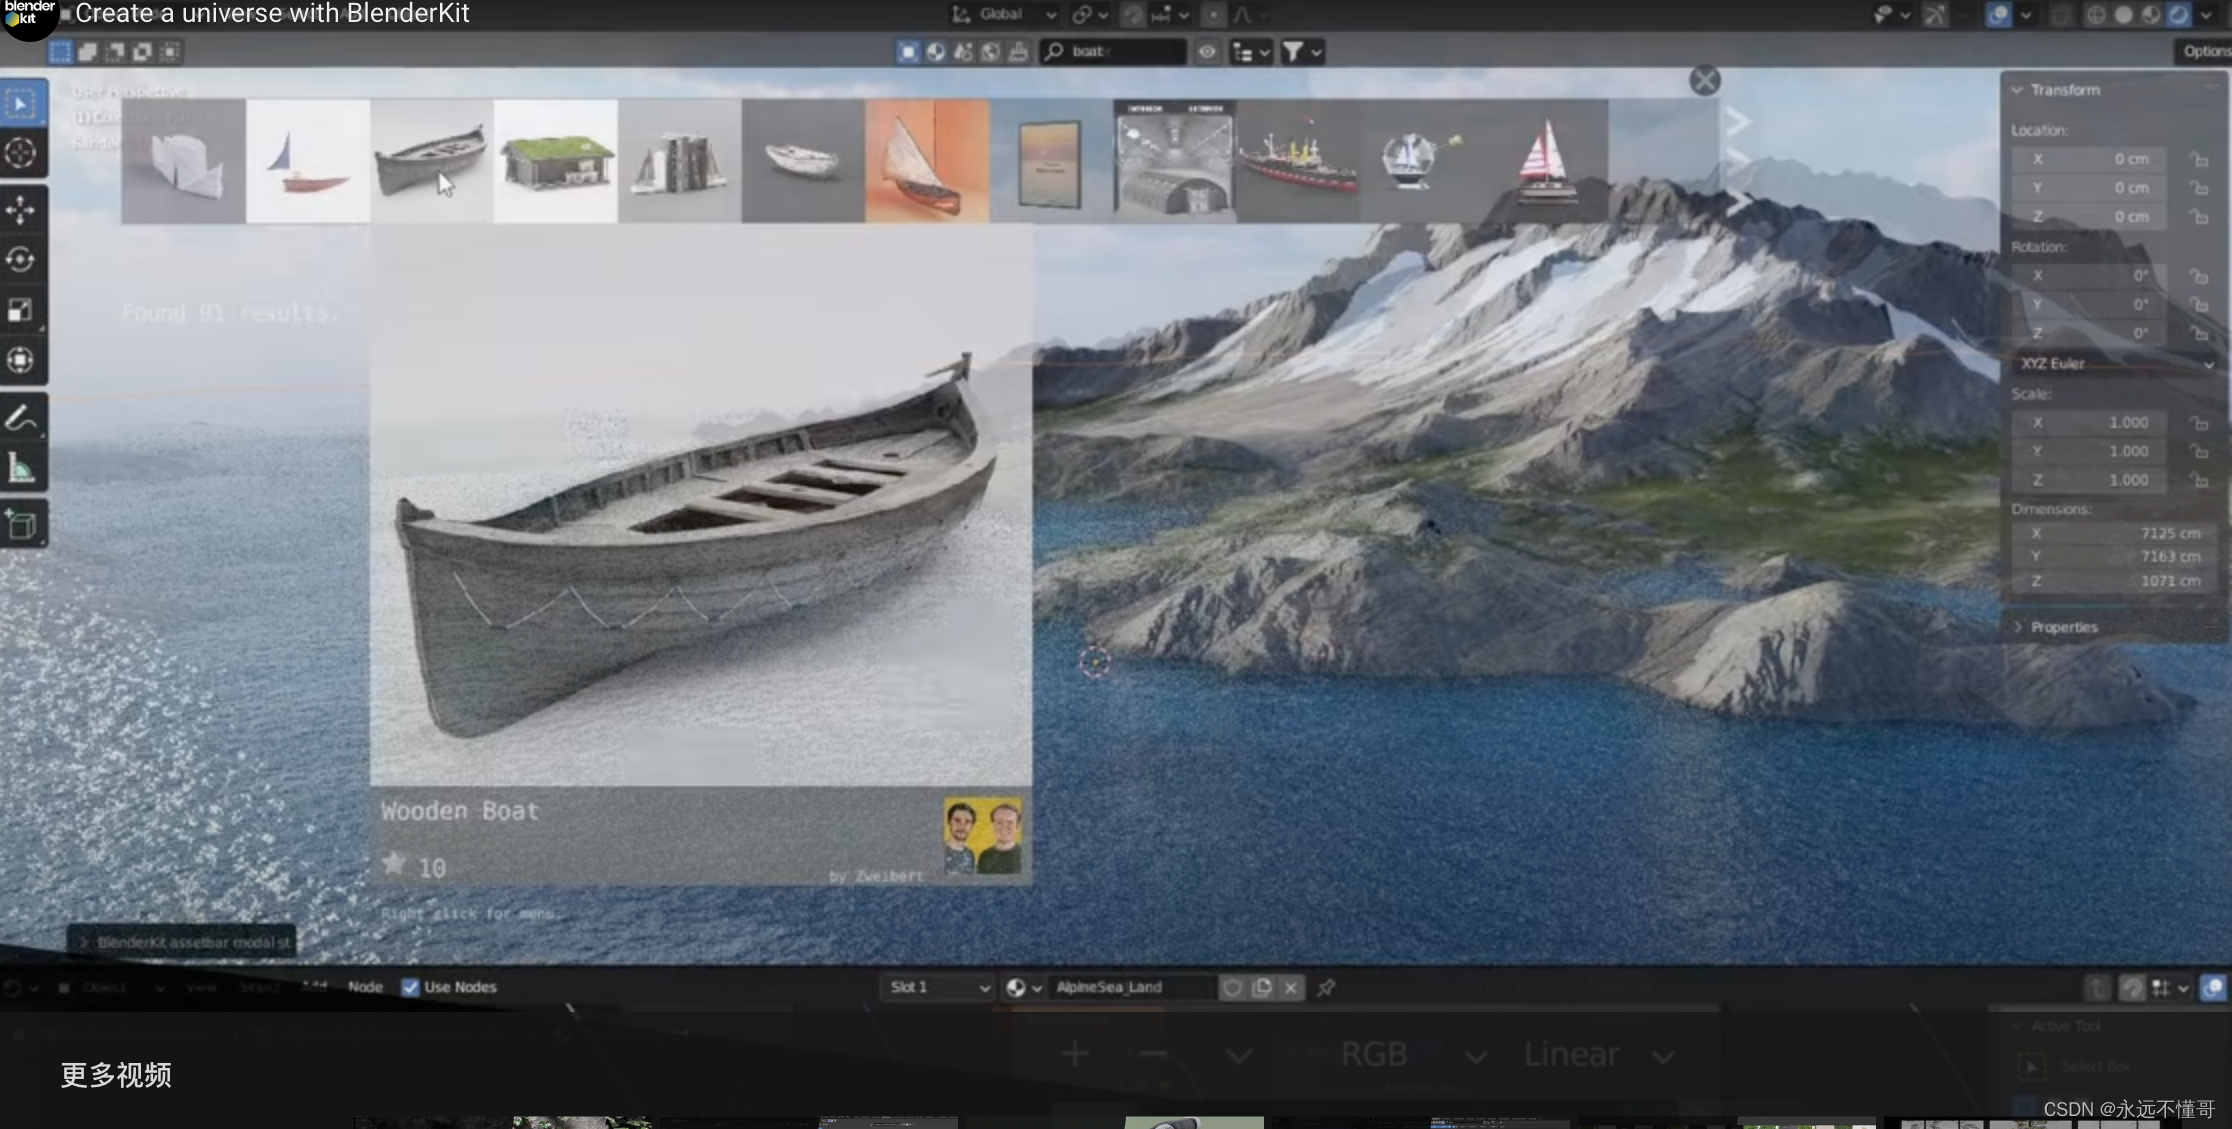This screenshot has height=1129, width=2232.
Task: Select the ship in bottle thumbnail
Action: pos(1421,161)
